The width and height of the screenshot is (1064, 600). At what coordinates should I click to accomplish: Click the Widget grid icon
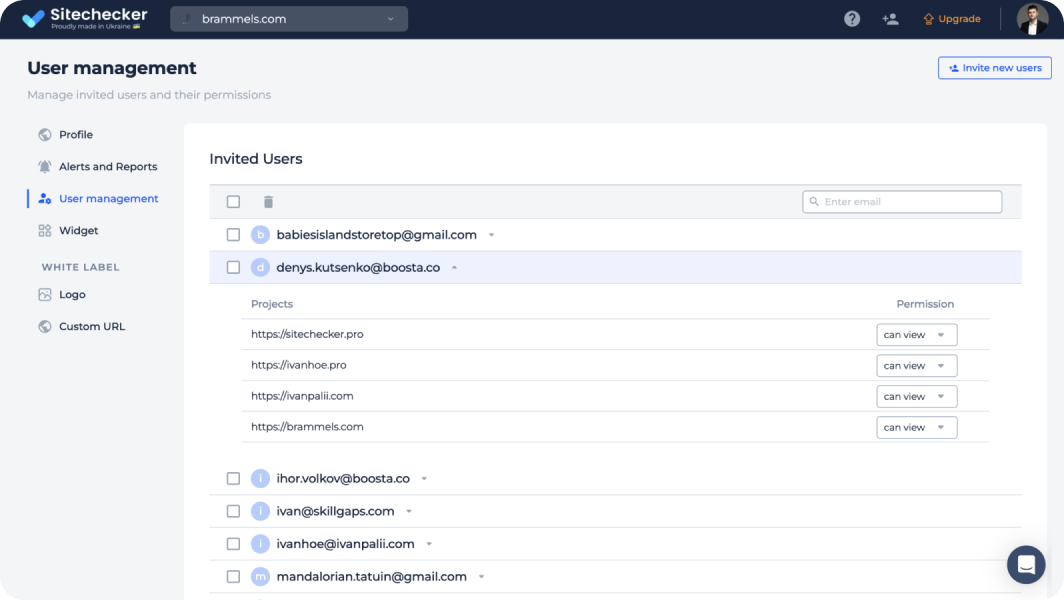[x=45, y=230]
